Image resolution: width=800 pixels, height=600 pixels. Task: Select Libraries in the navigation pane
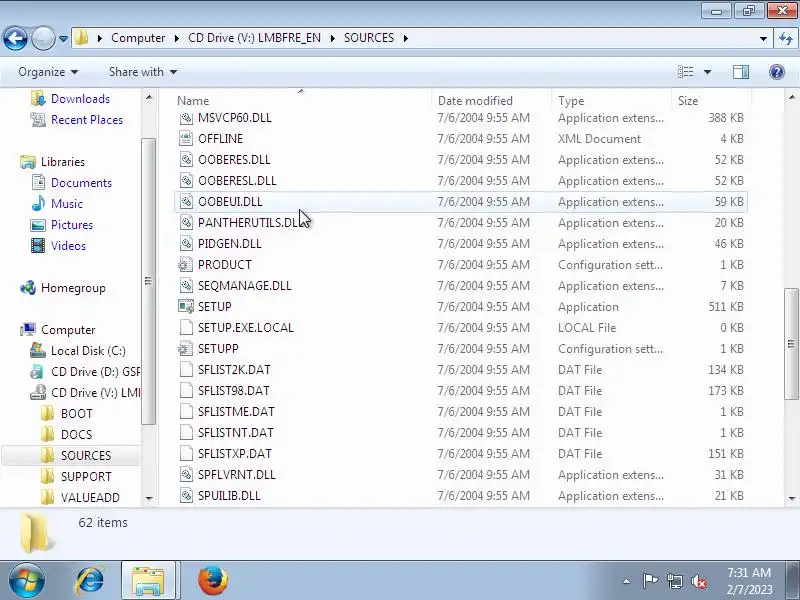pos(63,162)
